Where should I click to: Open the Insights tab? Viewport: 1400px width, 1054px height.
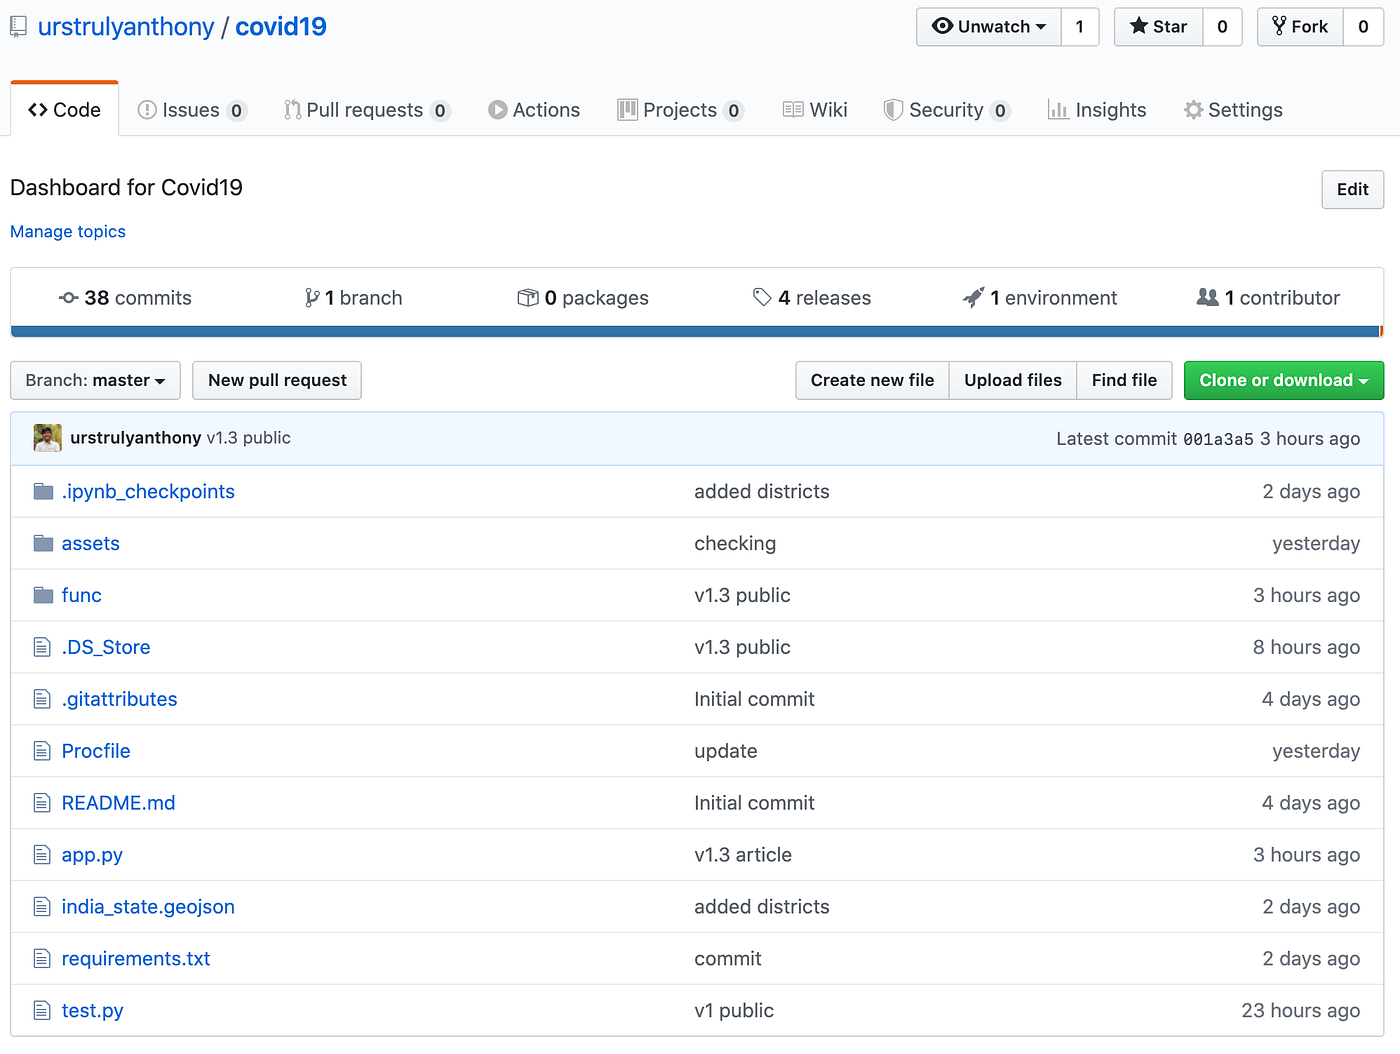1097,110
